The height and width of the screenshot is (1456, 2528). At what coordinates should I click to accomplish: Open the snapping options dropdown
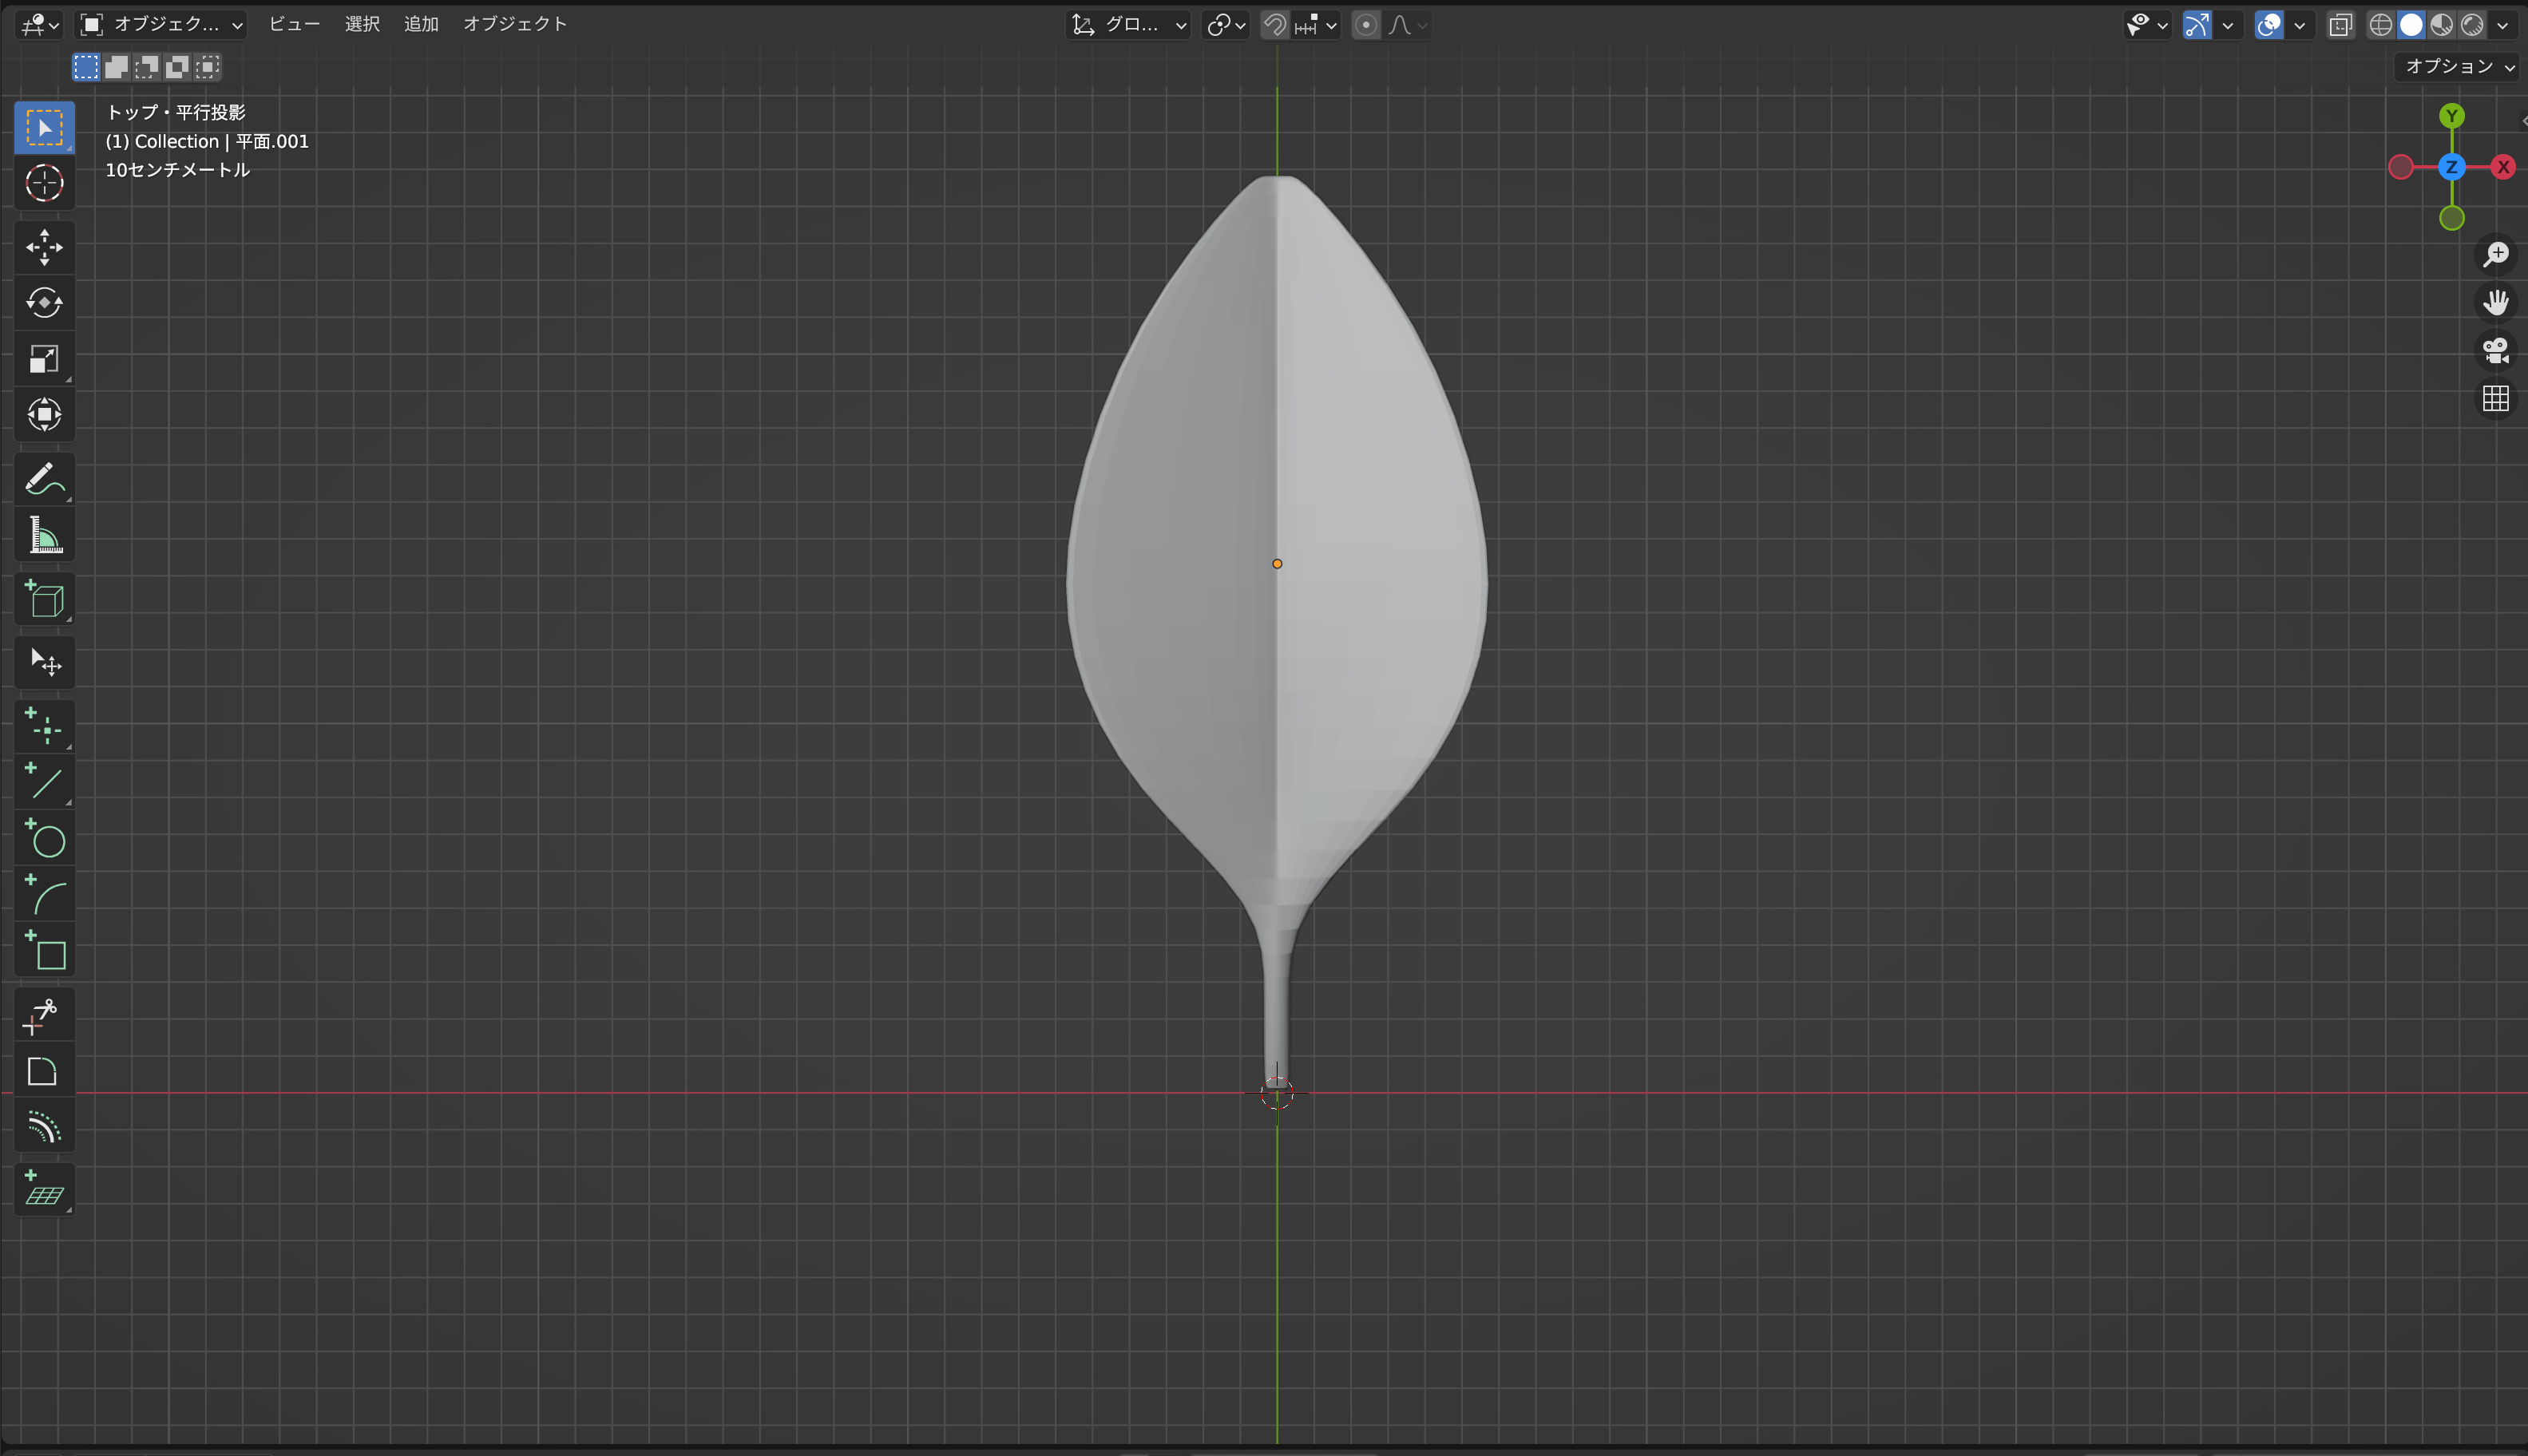(x=1316, y=25)
